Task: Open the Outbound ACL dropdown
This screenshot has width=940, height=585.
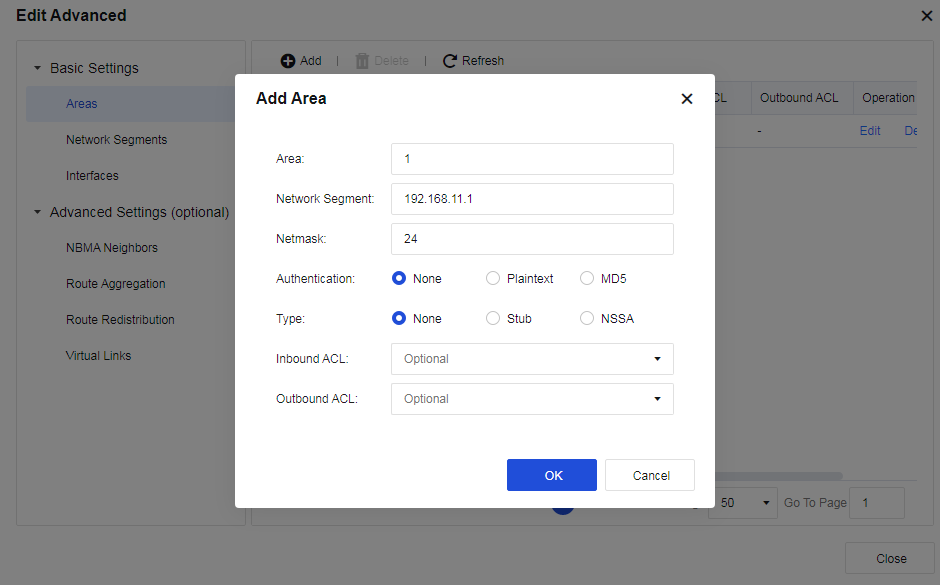Action: (x=532, y=399)
